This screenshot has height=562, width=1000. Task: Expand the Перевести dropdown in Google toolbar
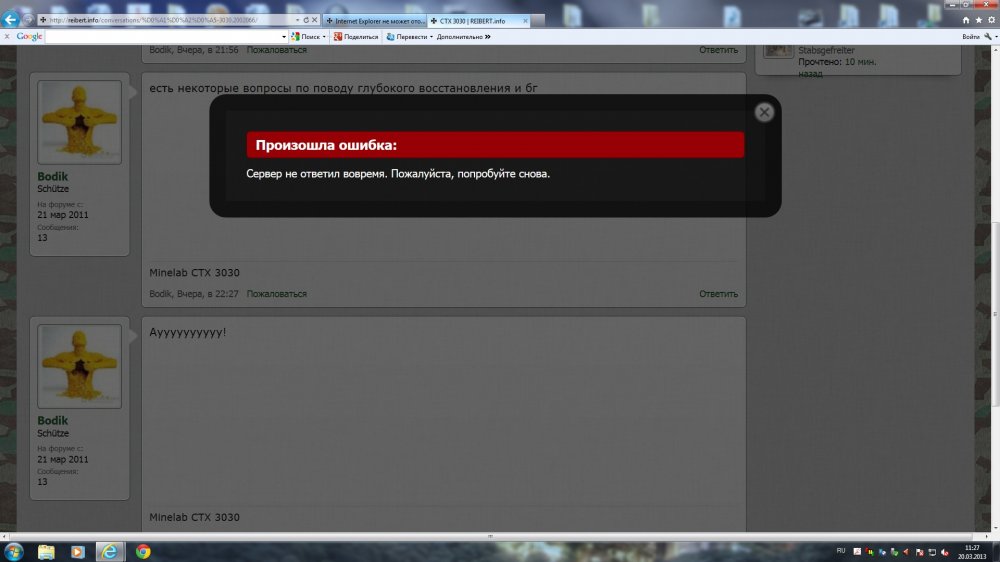point(431,36)
